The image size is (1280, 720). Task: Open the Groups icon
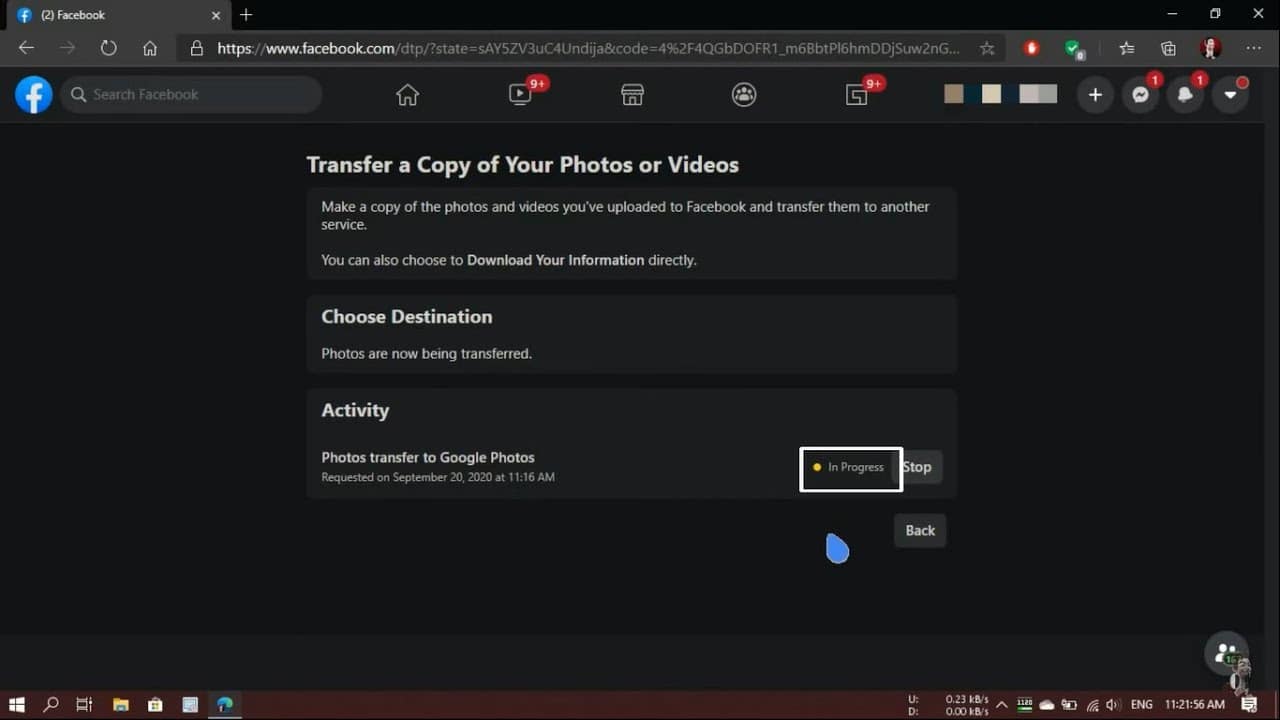(x=744, y=95)
